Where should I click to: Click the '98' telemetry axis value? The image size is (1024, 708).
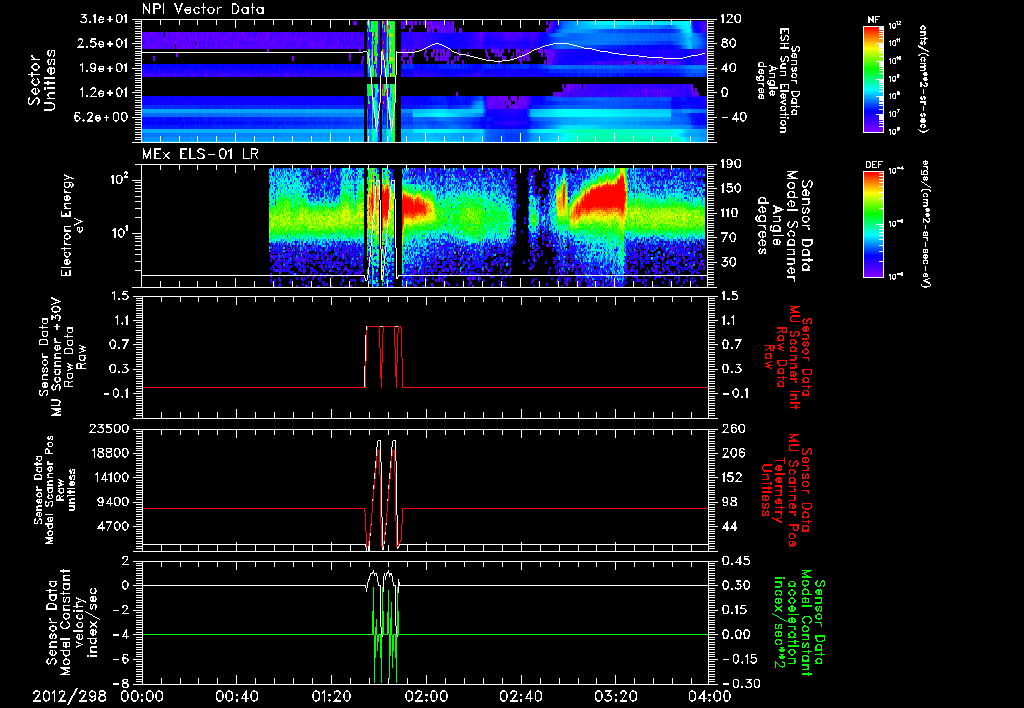[728, 502]
